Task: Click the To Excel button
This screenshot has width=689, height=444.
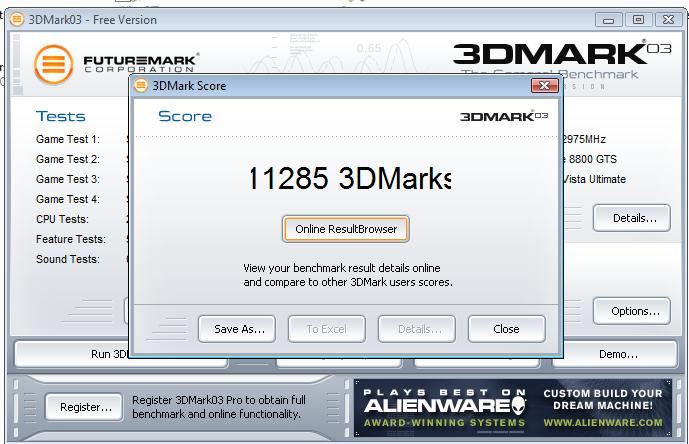Action: [326, 329]
